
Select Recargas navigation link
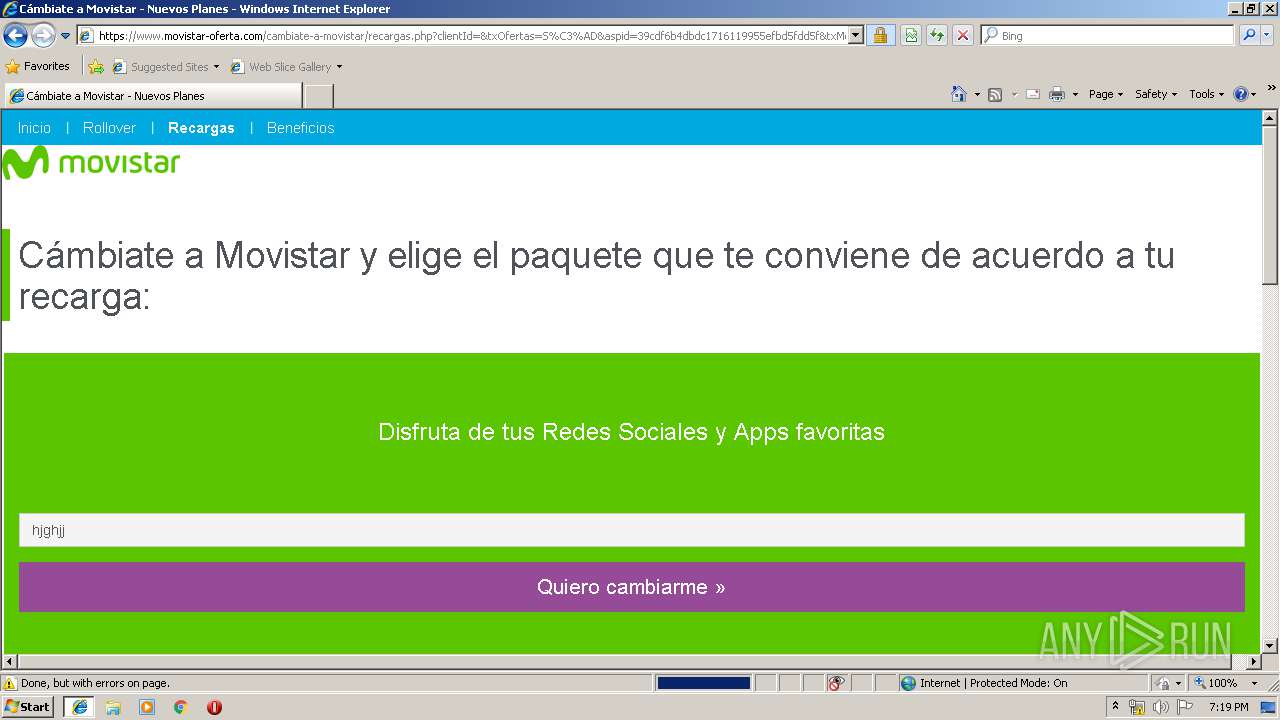pos(201,128)
